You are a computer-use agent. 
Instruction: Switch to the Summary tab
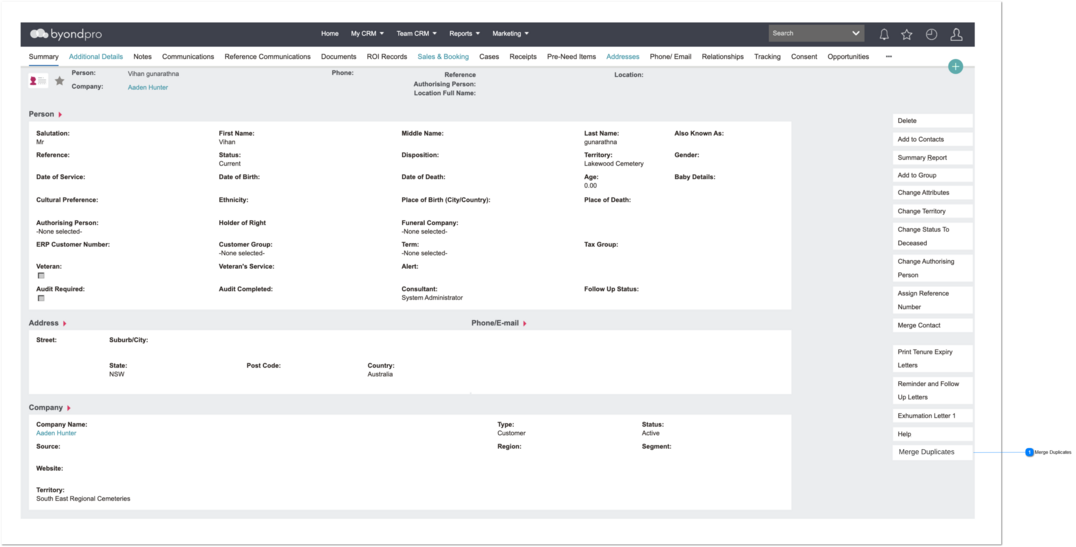(x=43, y=57)
